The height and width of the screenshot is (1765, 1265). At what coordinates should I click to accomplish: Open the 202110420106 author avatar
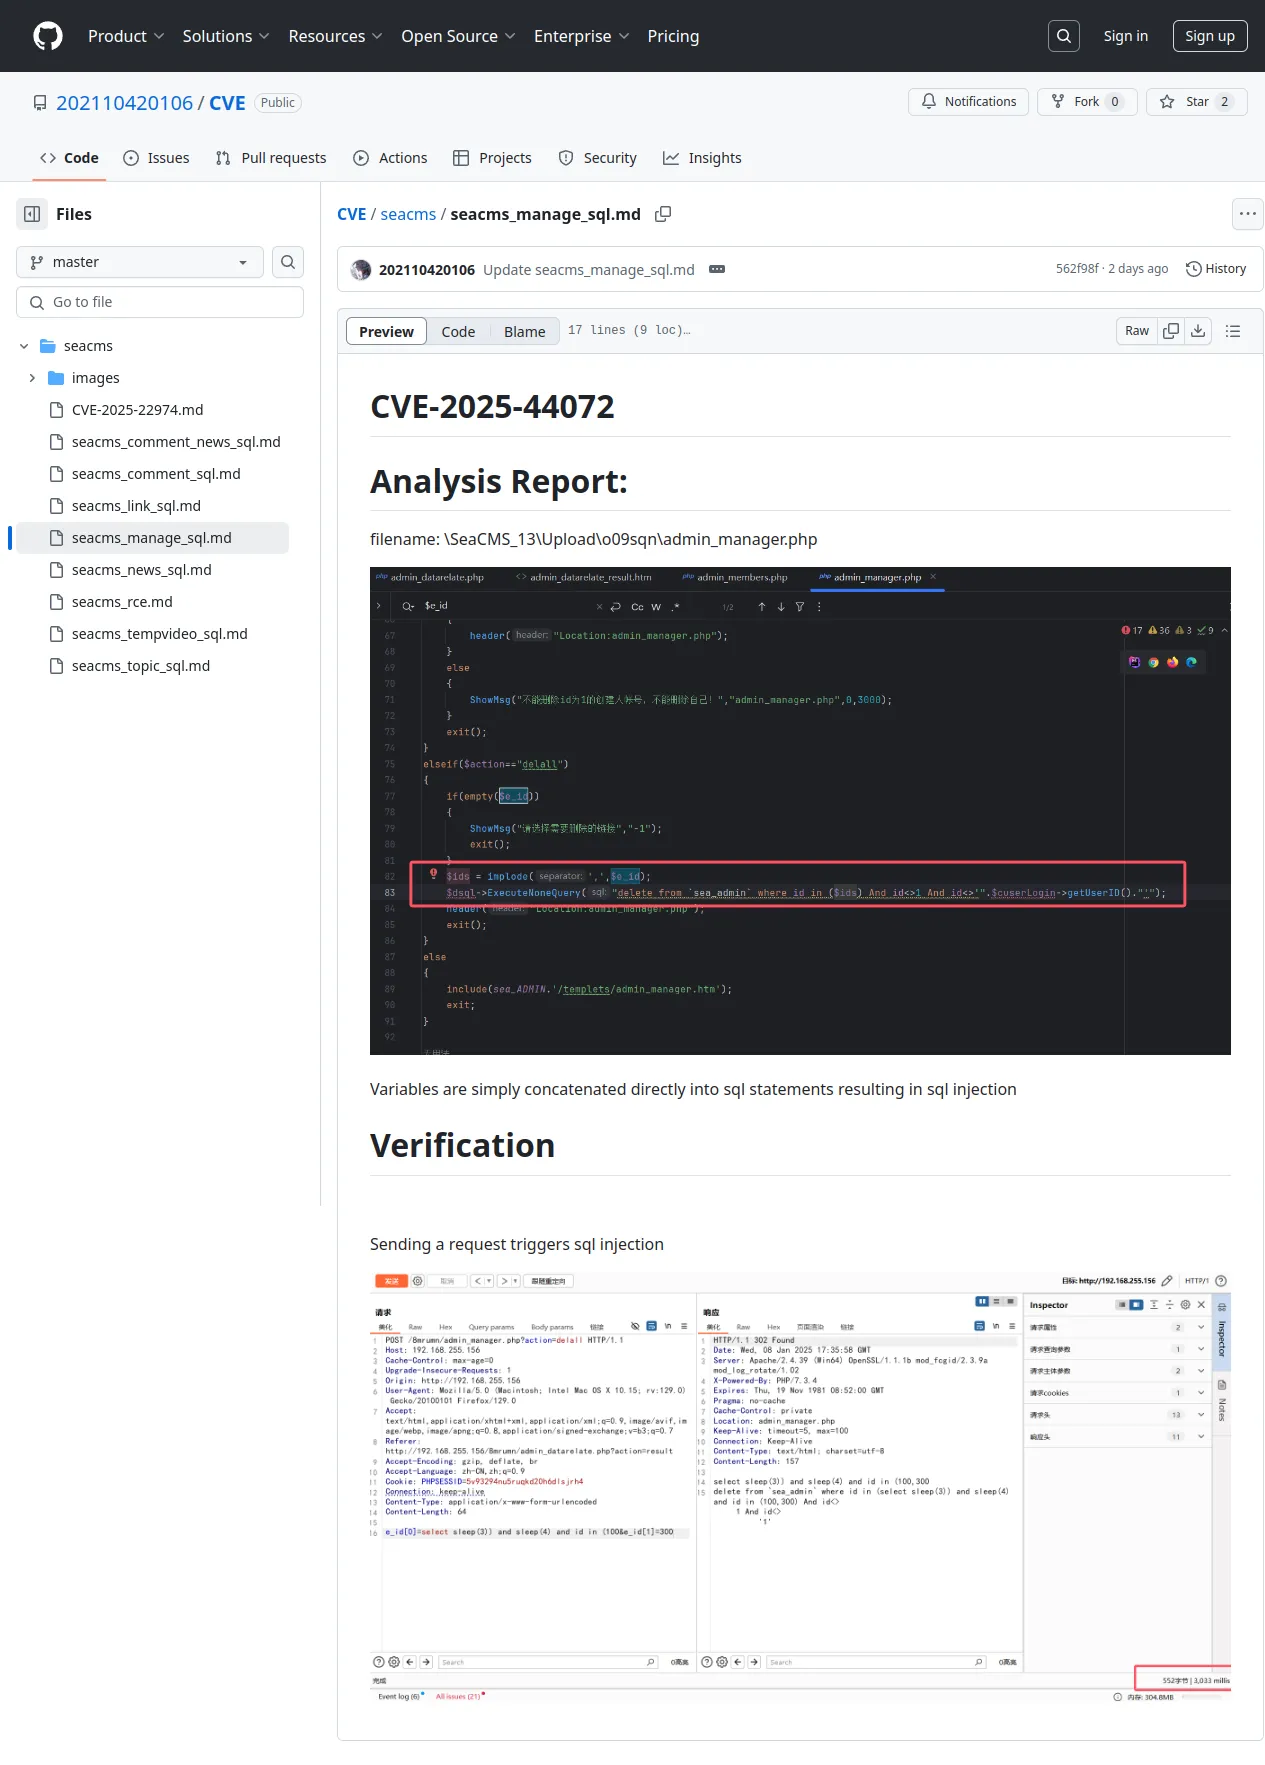[x=361, y=269]
